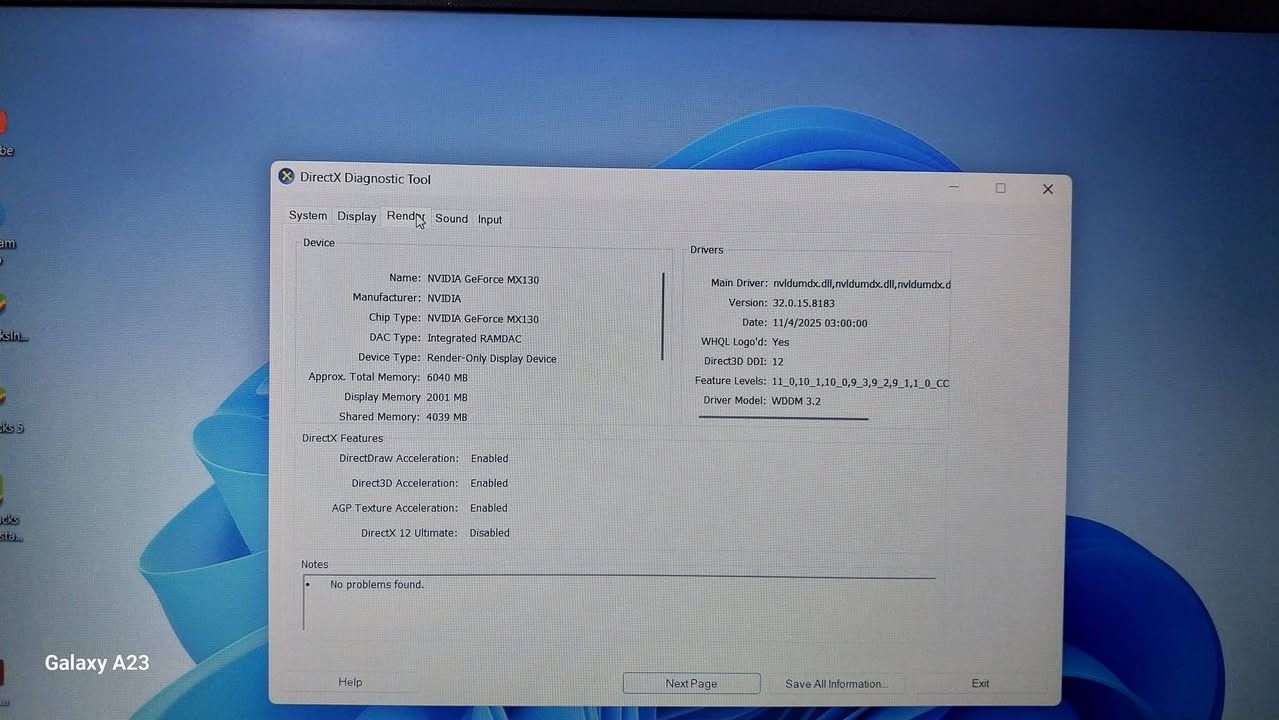This screenshot has width=1279, height=720.
Task: Switch to the Input tab
Action: [490, 220]
